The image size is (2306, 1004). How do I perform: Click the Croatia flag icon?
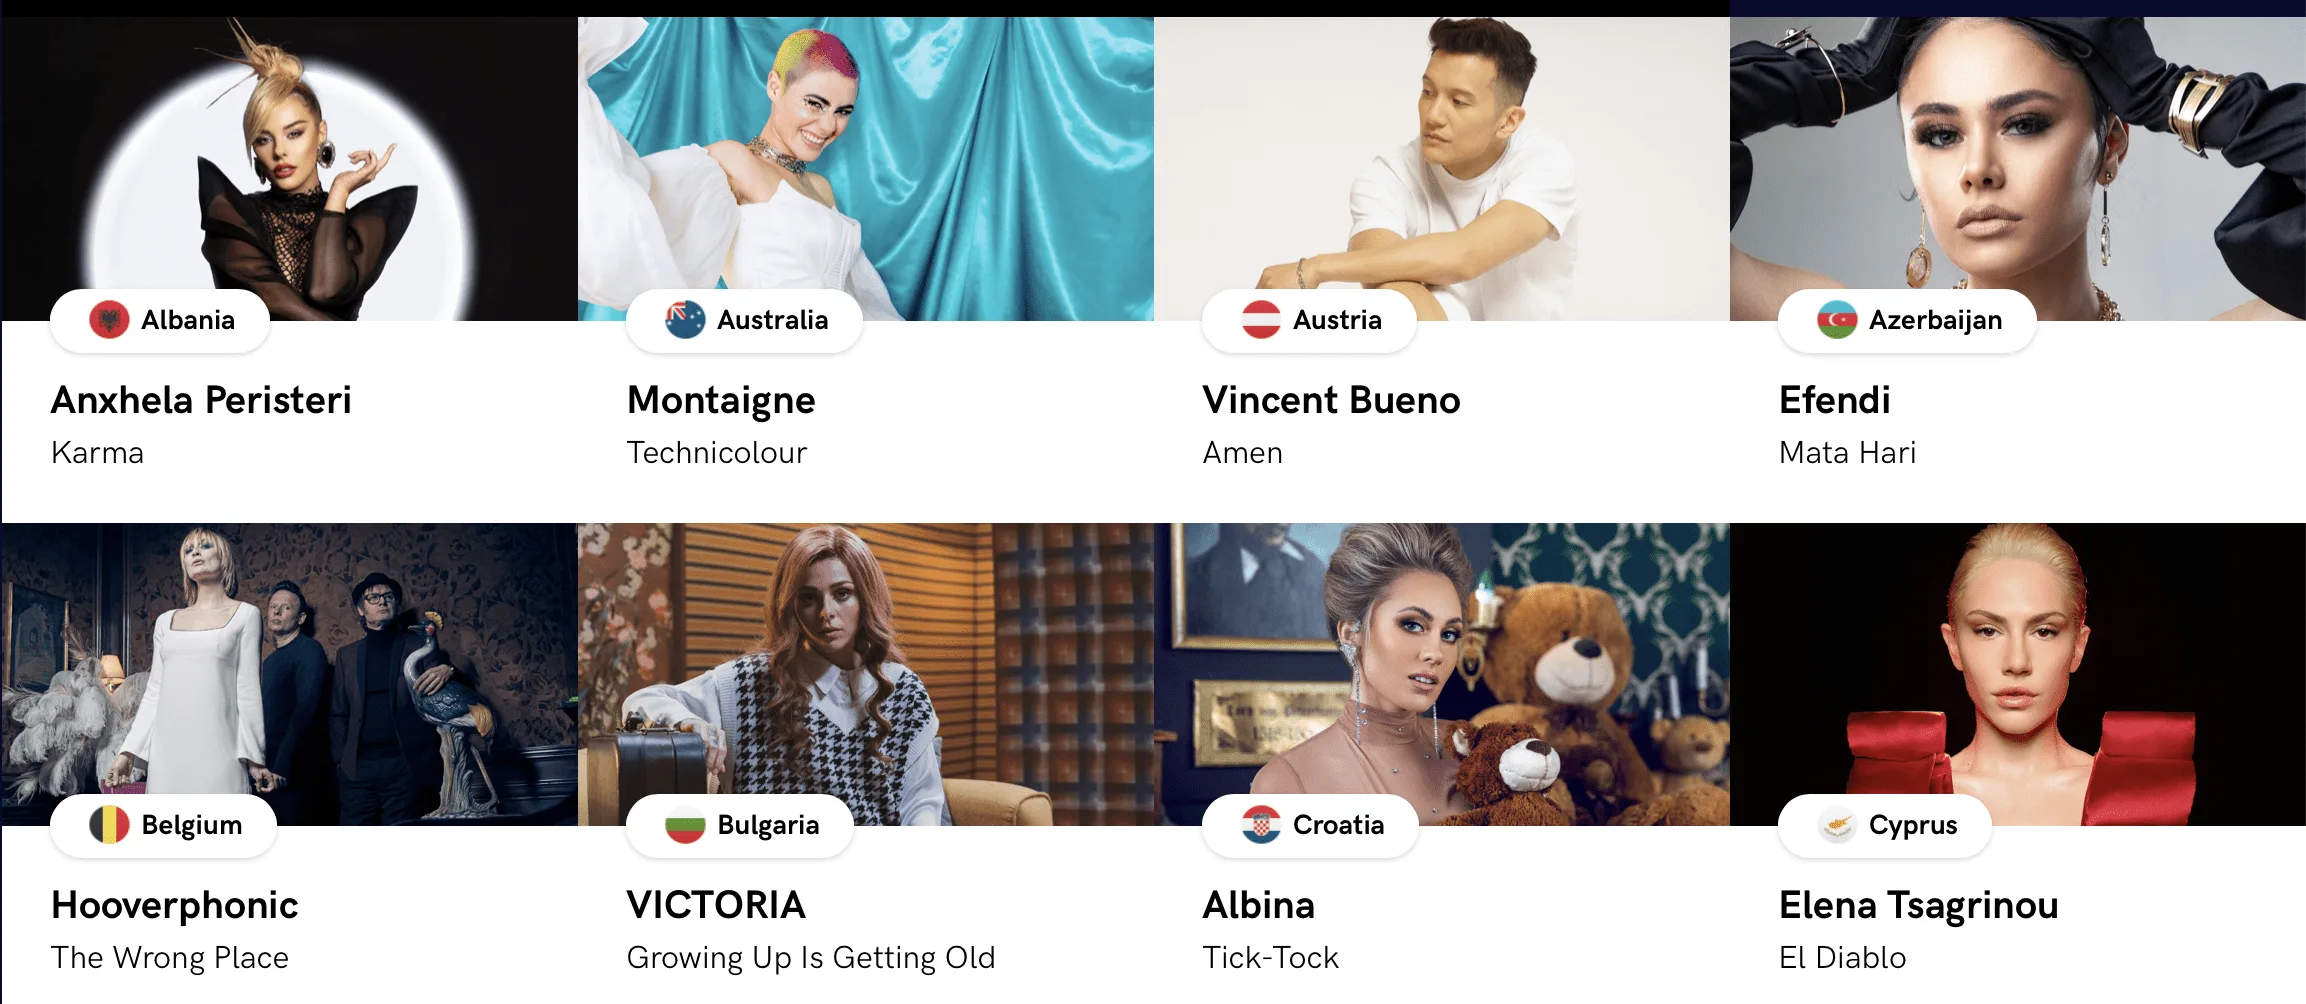1261,825
